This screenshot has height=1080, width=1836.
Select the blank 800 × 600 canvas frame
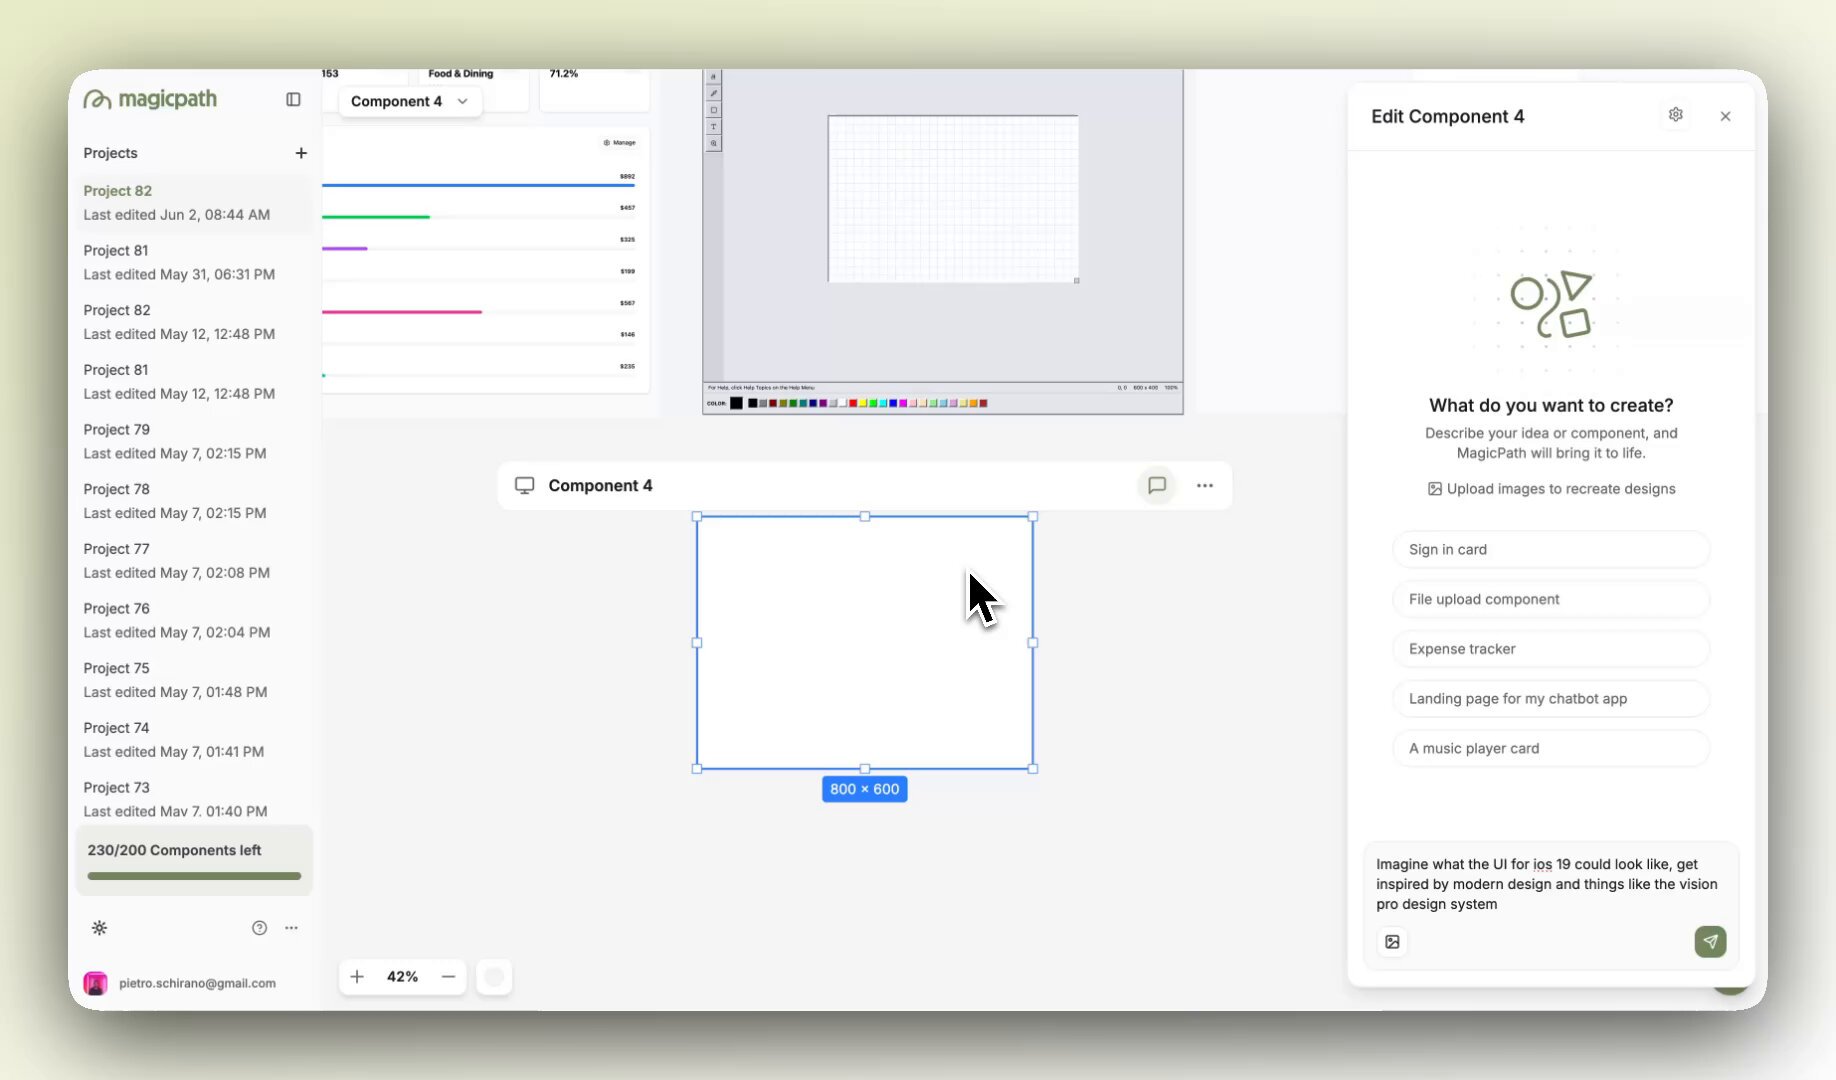tap(865, 643)
